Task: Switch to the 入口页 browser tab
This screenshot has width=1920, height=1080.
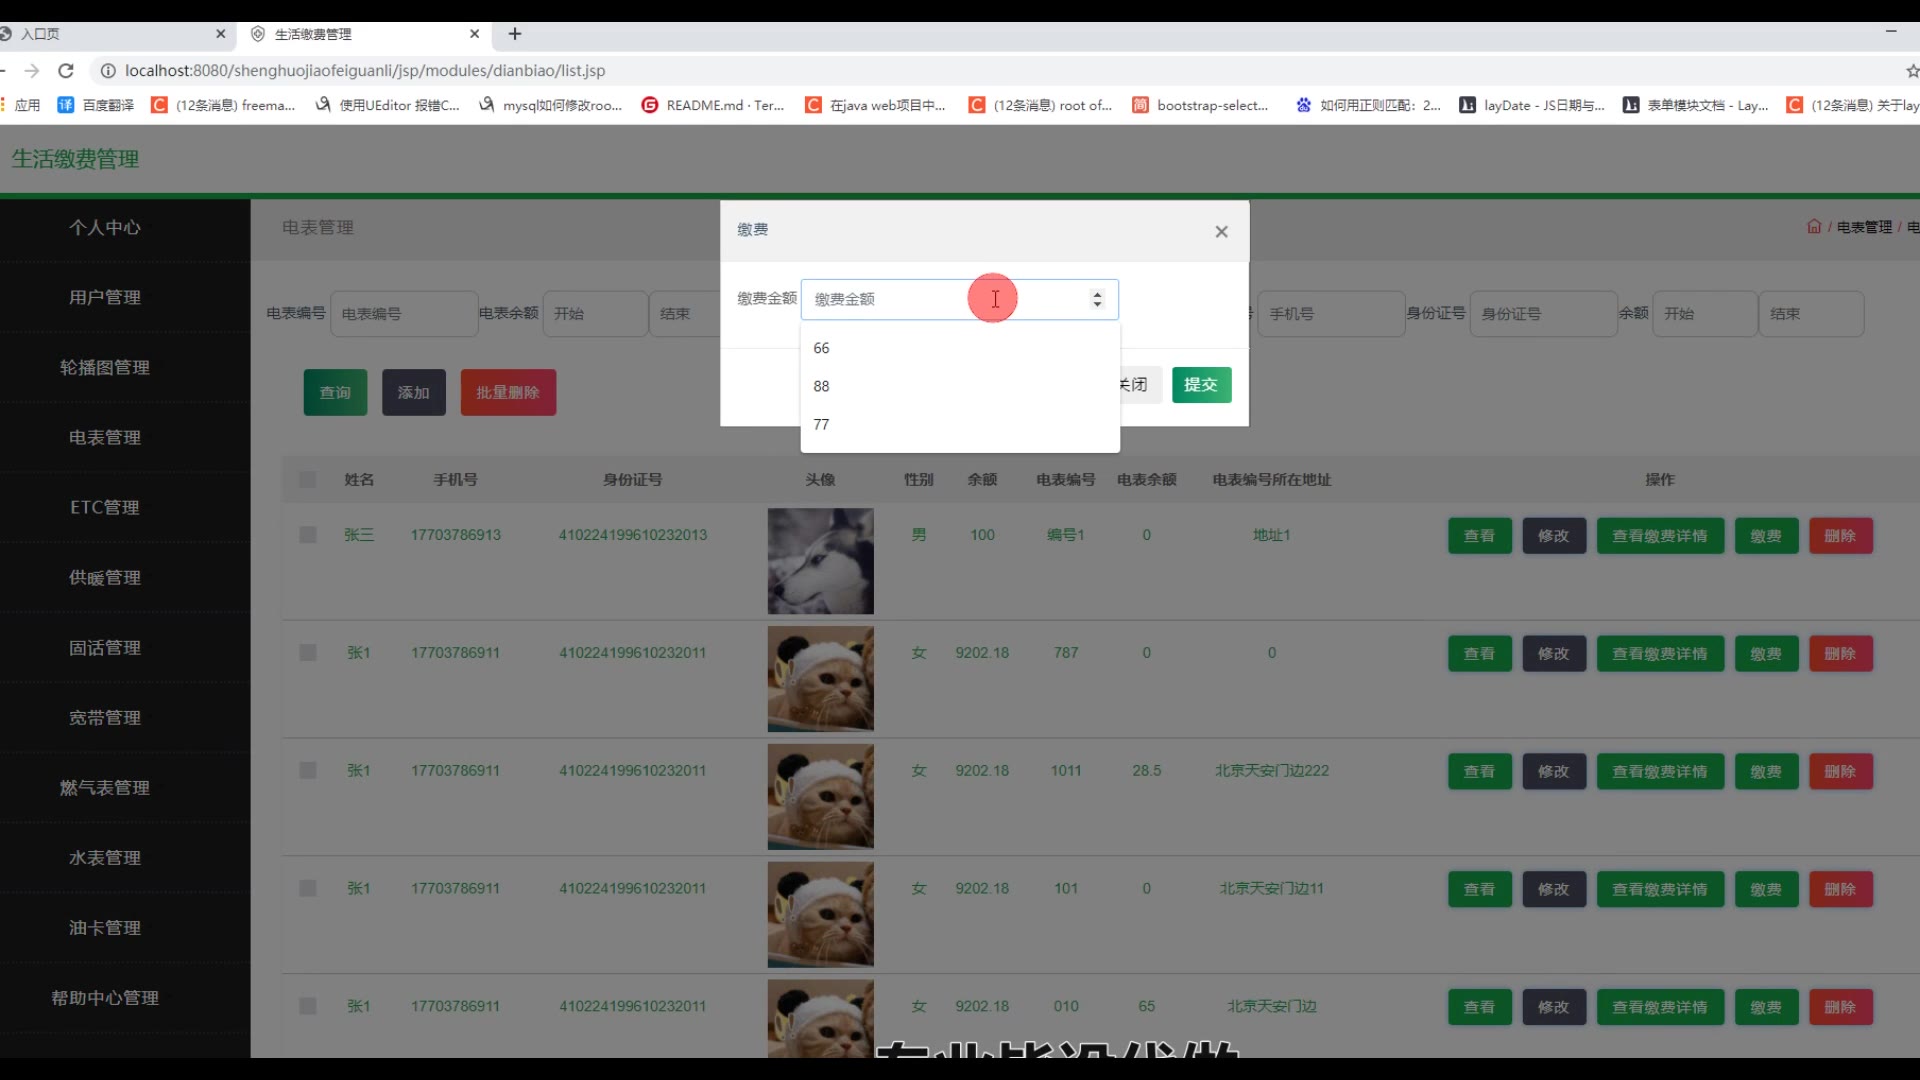Action: point(110,34)
